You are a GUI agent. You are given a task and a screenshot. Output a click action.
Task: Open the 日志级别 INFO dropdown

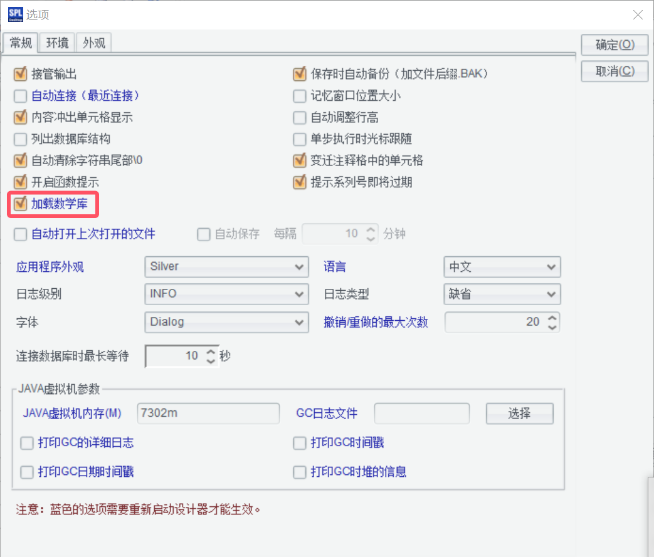coord(226,294)
